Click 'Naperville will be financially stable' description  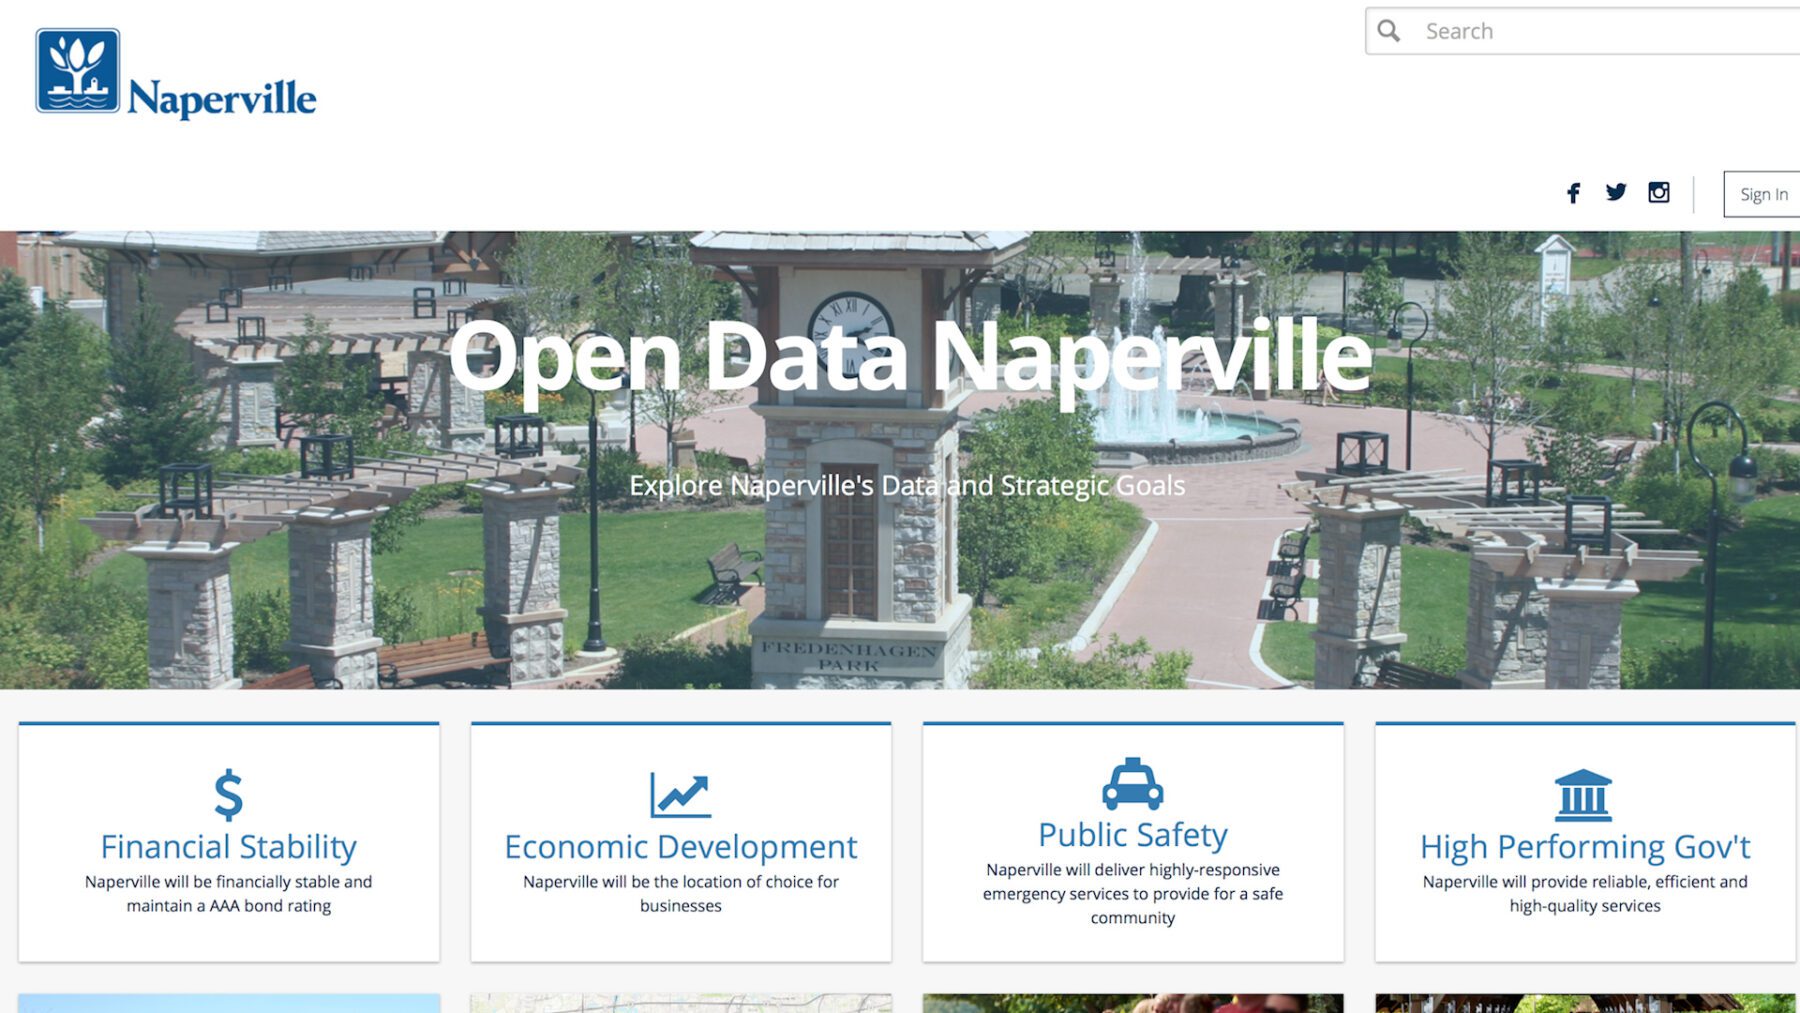(x=229, y=894)
